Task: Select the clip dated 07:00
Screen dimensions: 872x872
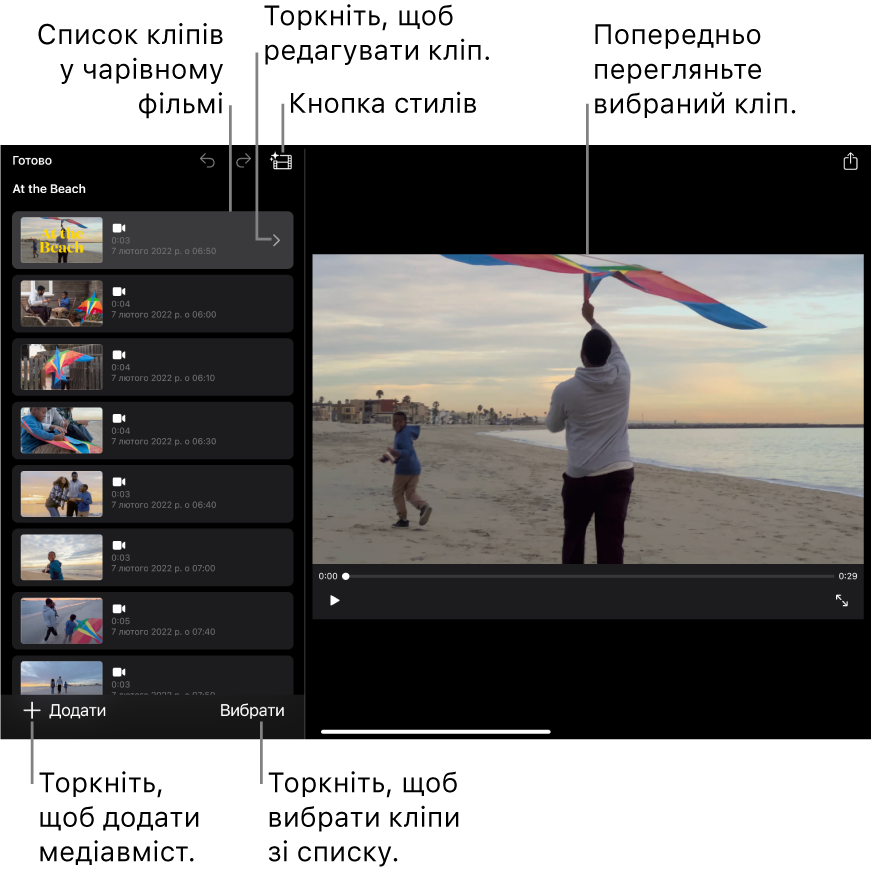Action: 152,557
